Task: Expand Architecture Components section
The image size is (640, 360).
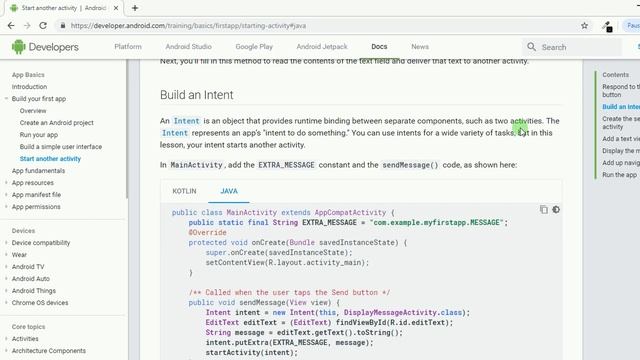Action: 6,351
